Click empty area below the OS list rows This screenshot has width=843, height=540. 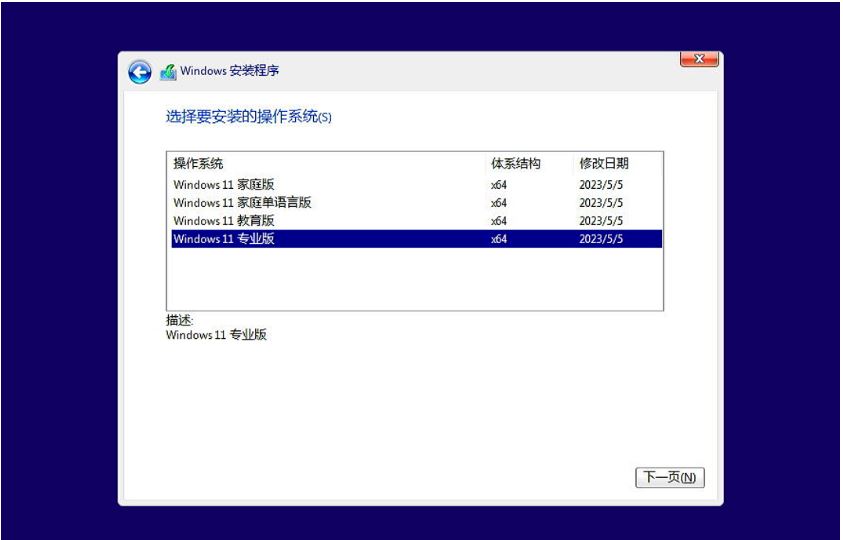414,279
